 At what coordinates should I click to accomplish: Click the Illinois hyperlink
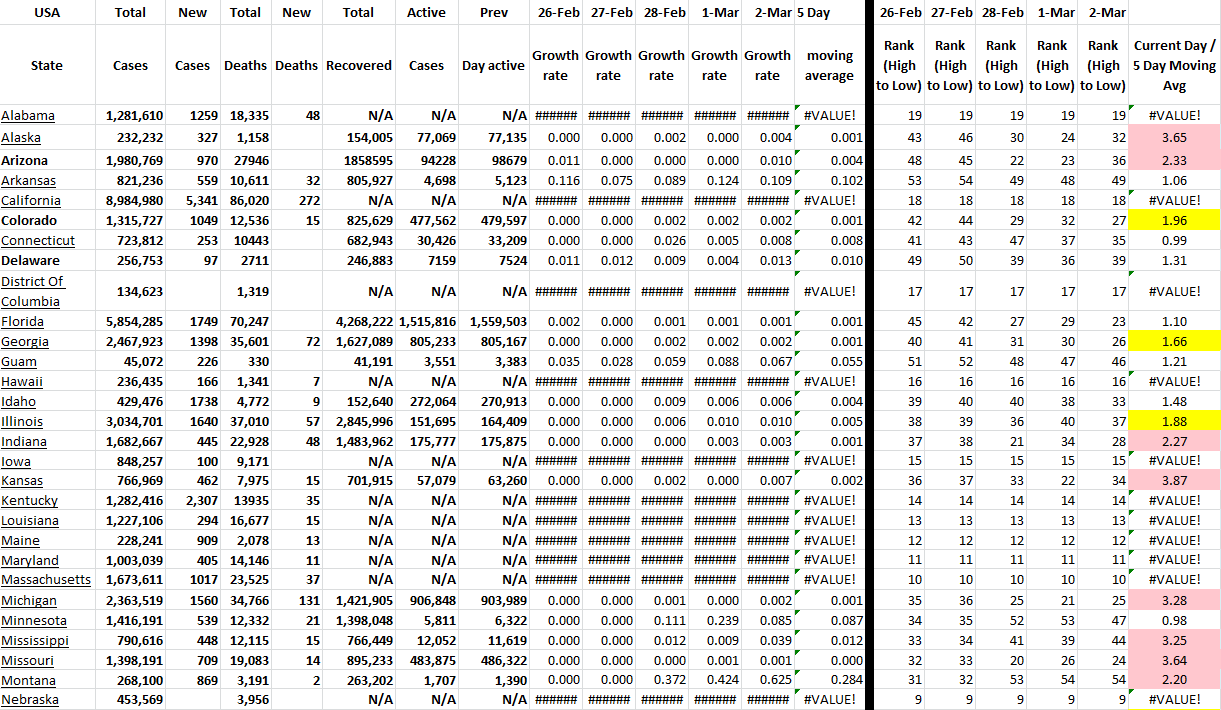[x=22, y=422]
